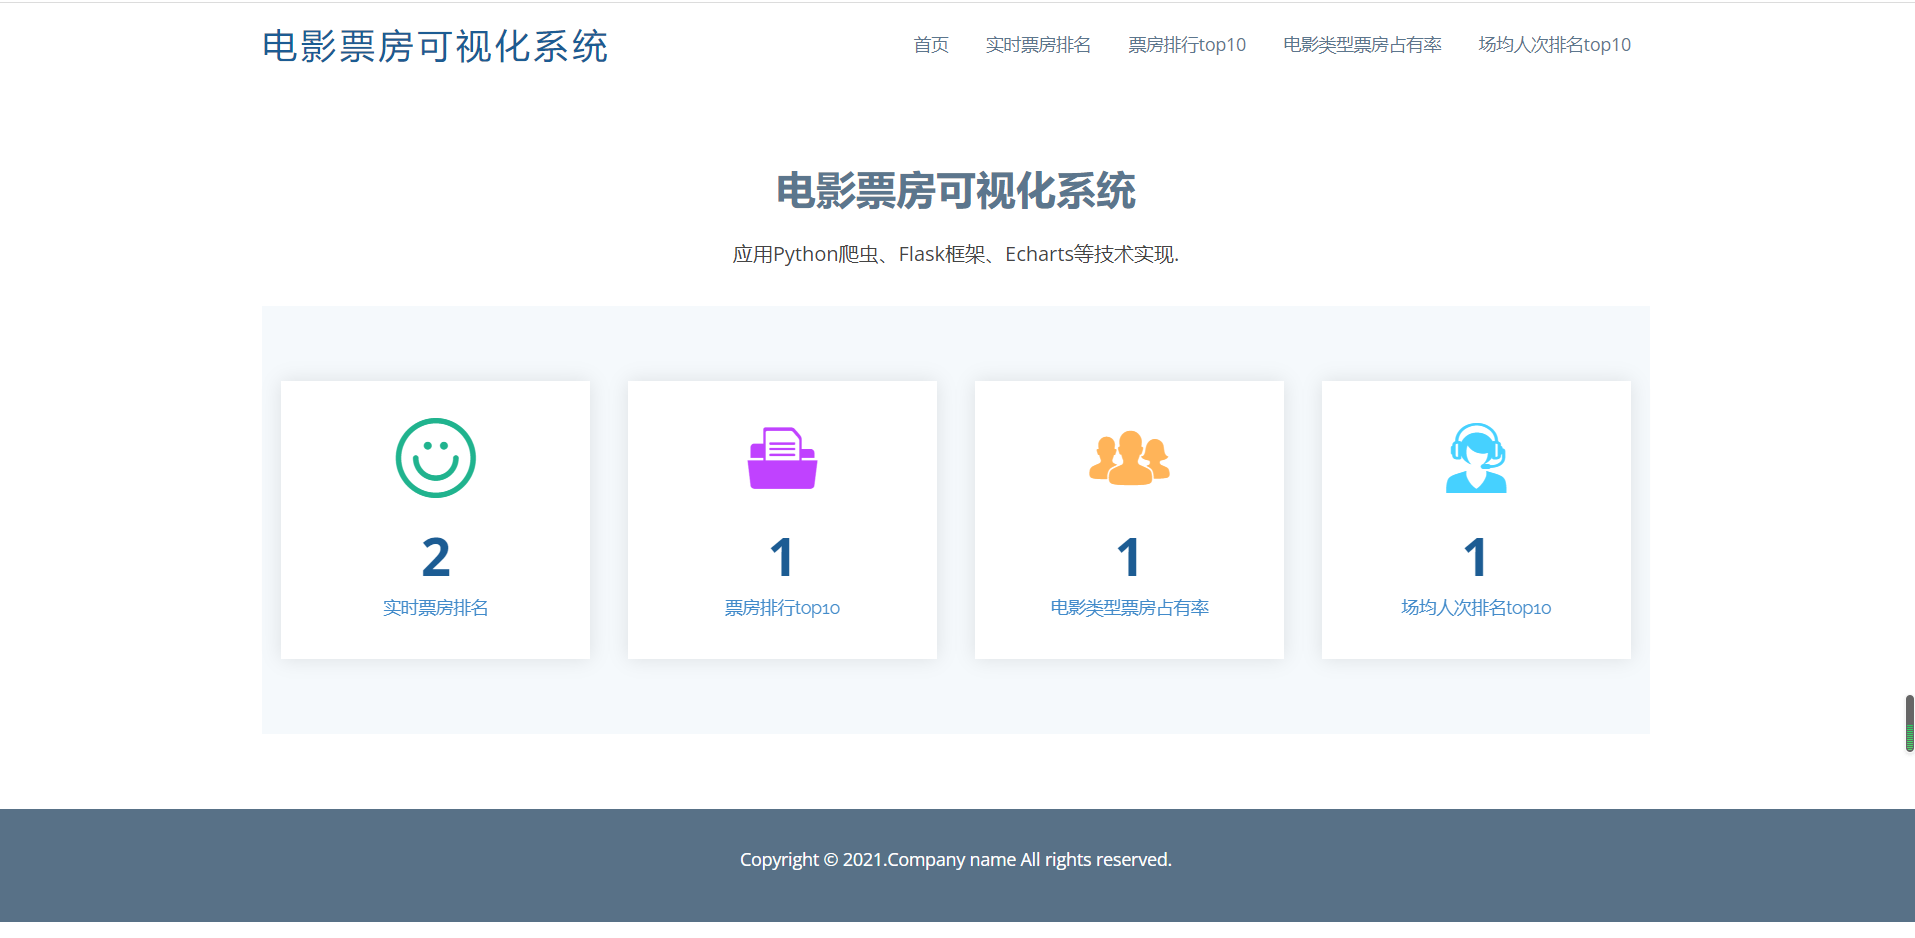Click the subtitle mentioning Python爬虫 and Flask框架
This screenshot has width=1915, height=938.
tap(956, 254)
